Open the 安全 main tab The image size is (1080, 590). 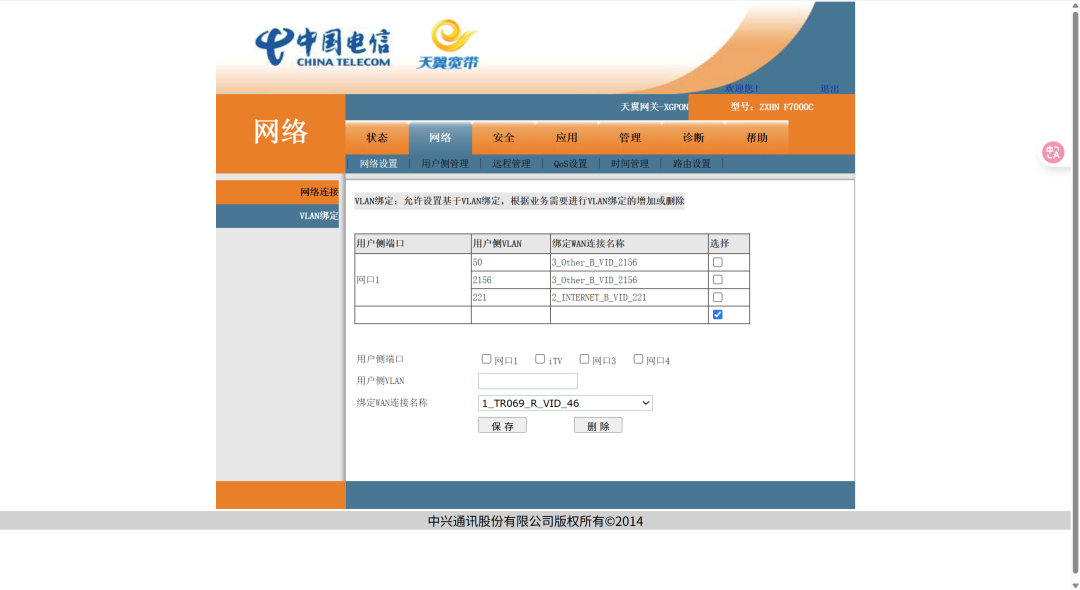(503, 138)
